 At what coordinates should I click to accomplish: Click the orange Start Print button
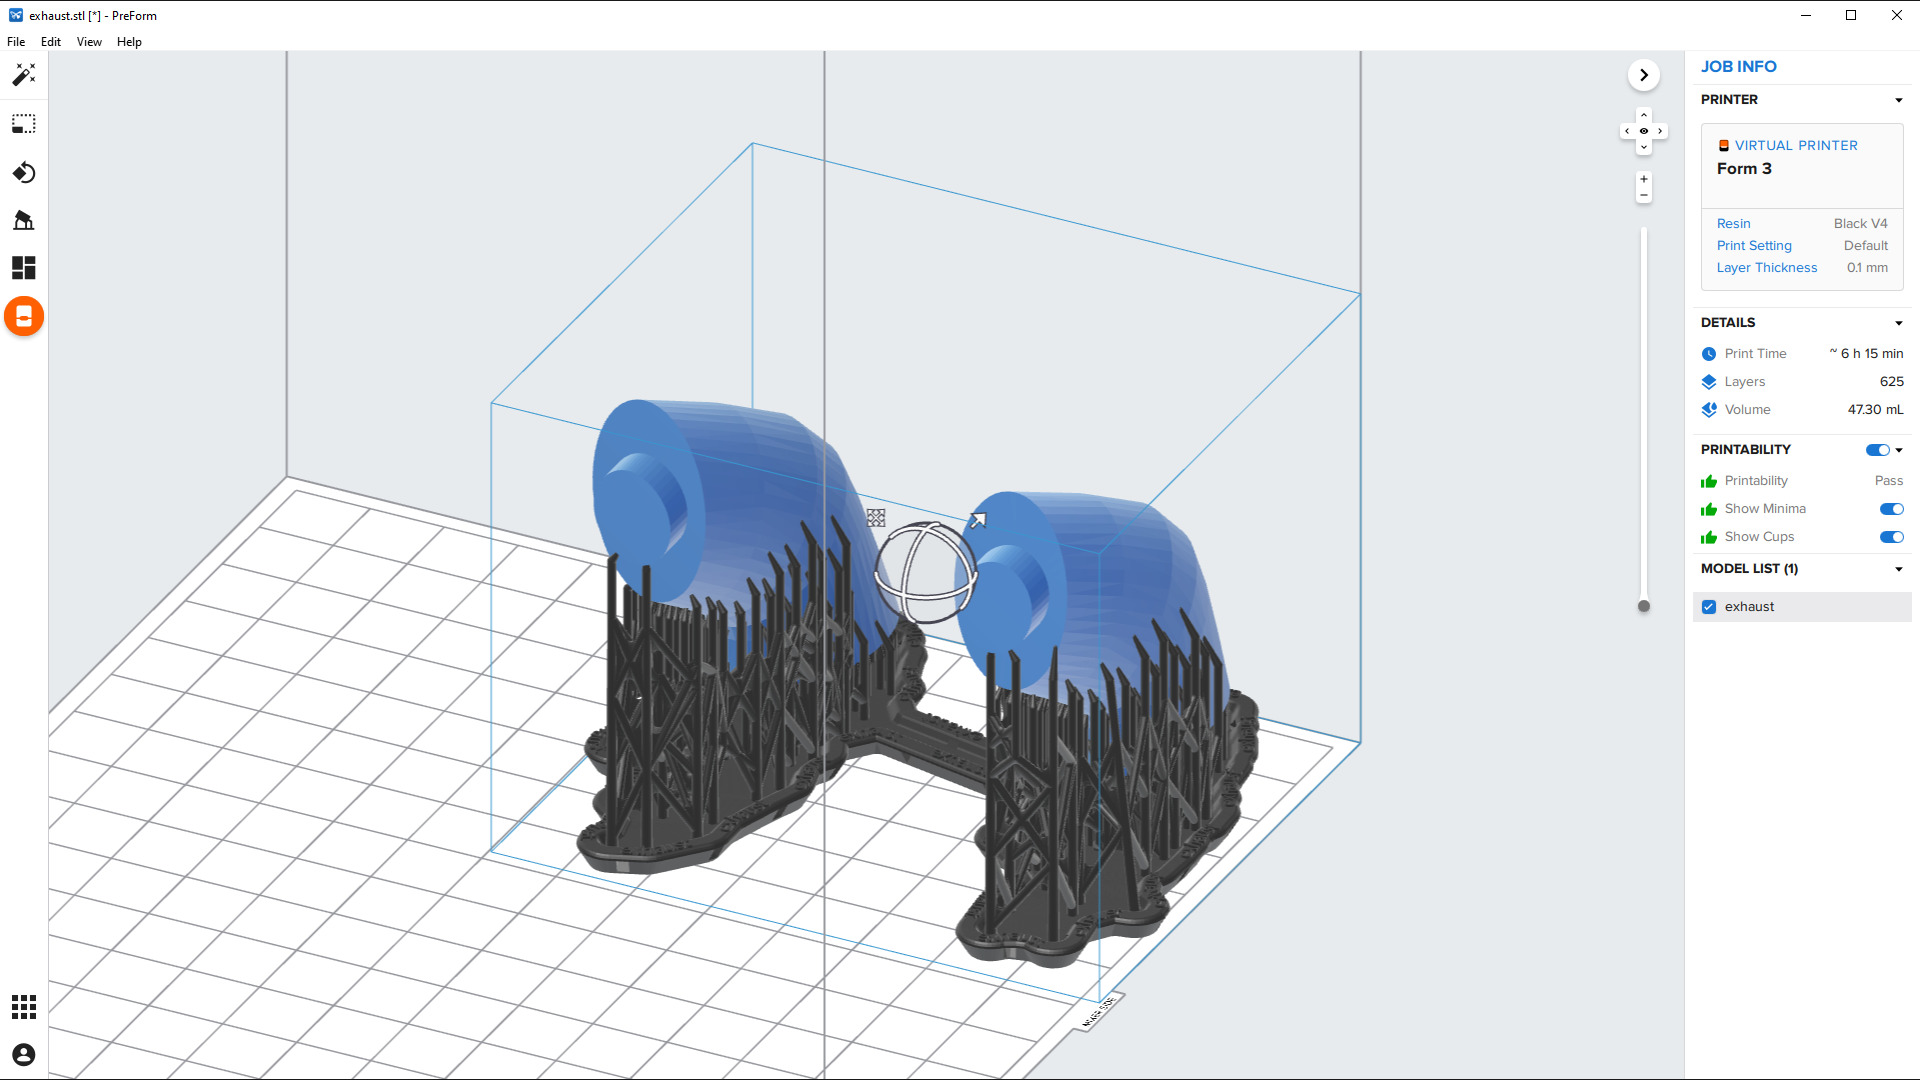pyautogui.click(x=24, y=317)
